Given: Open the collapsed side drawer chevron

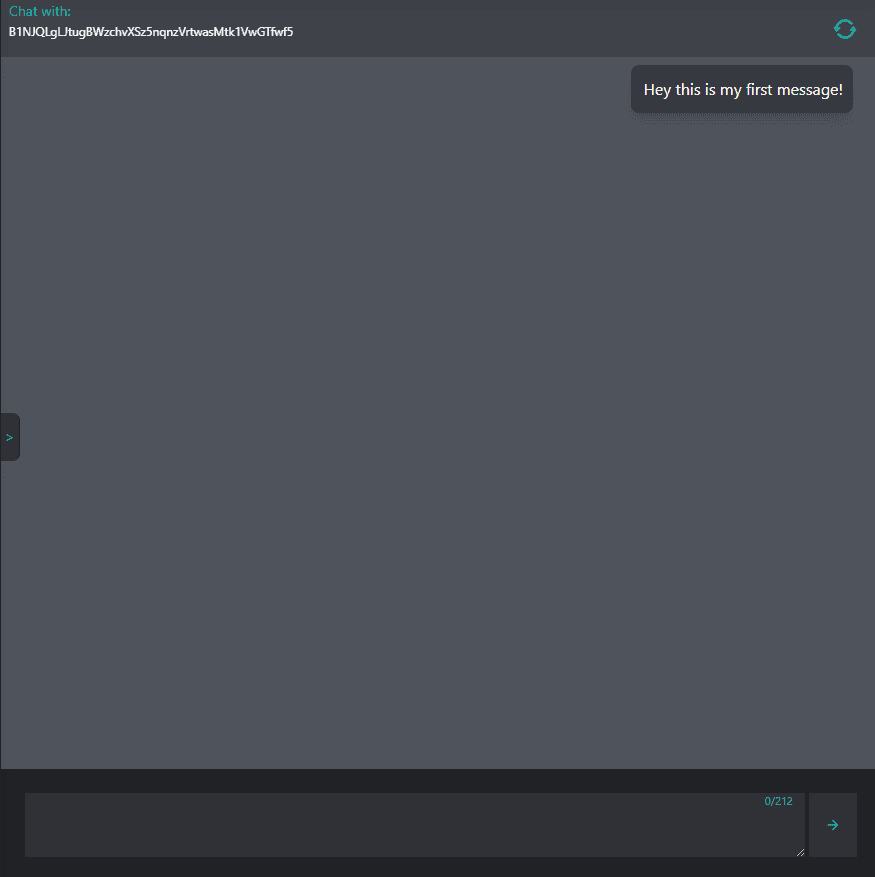Looking at the screenshot, I should (10, 437).
